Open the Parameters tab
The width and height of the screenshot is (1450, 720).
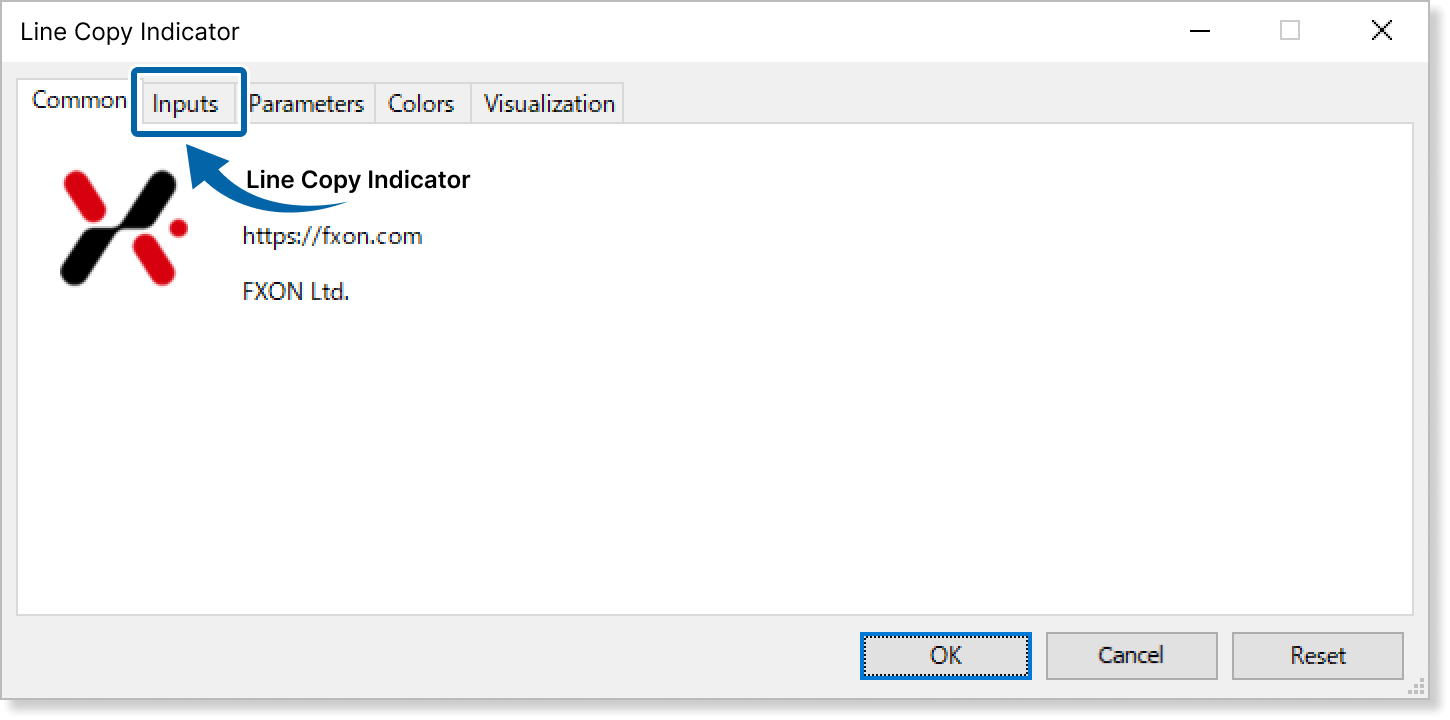306,103
